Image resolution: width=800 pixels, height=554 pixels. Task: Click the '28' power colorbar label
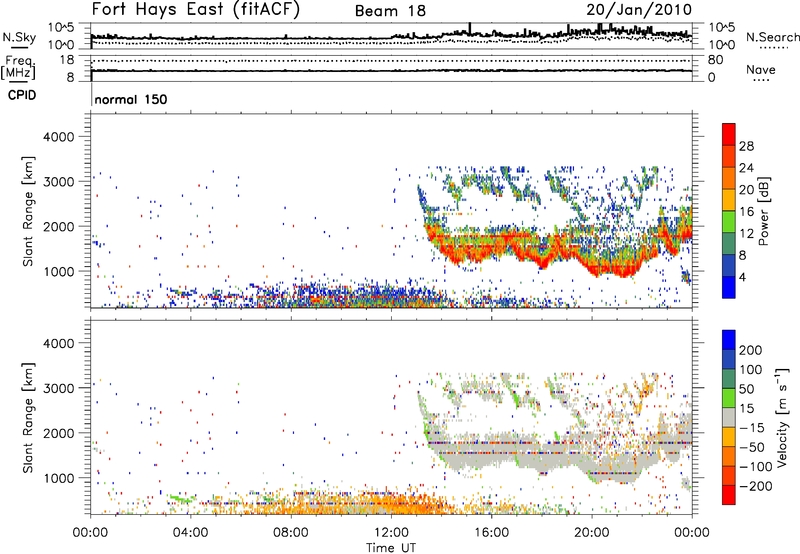pyautogui.click(x=746, y=146)
